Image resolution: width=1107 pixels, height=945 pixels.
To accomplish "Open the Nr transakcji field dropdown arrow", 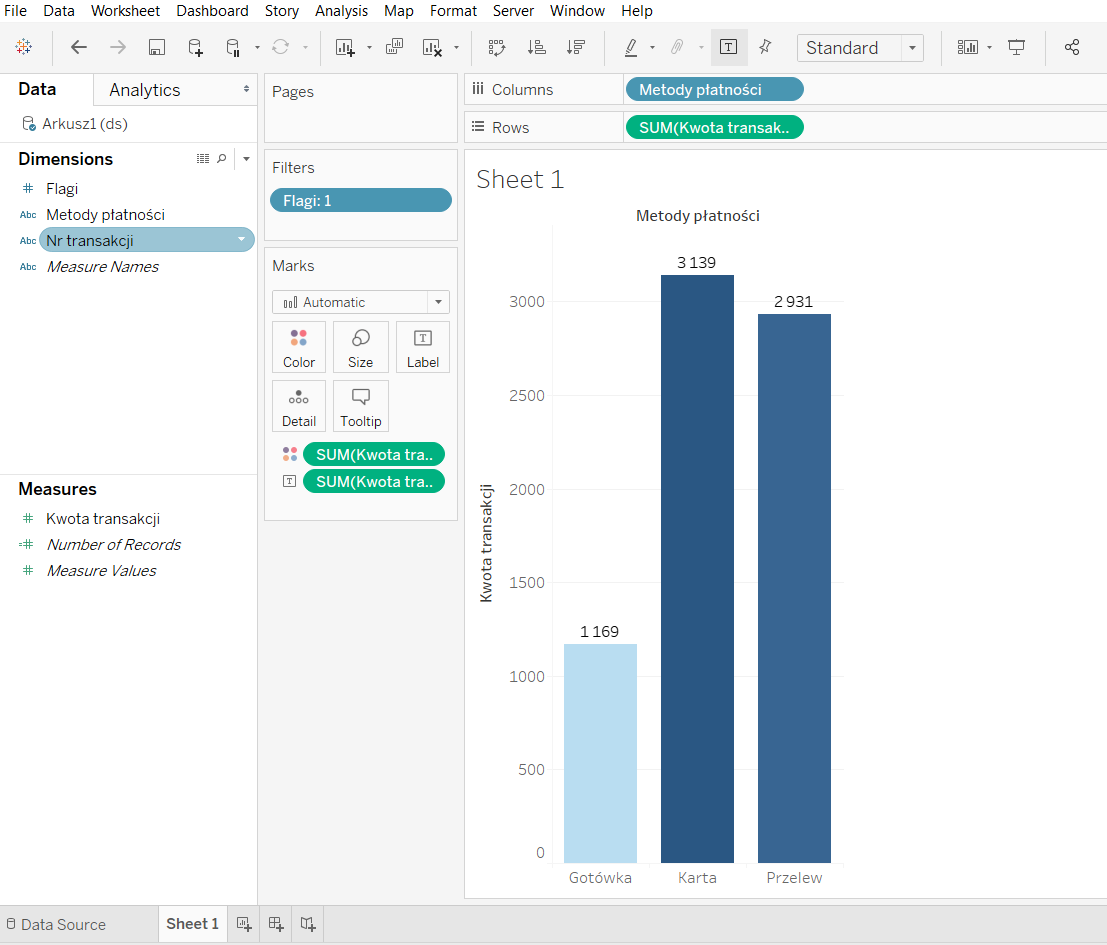I will (x=241, y=240).
